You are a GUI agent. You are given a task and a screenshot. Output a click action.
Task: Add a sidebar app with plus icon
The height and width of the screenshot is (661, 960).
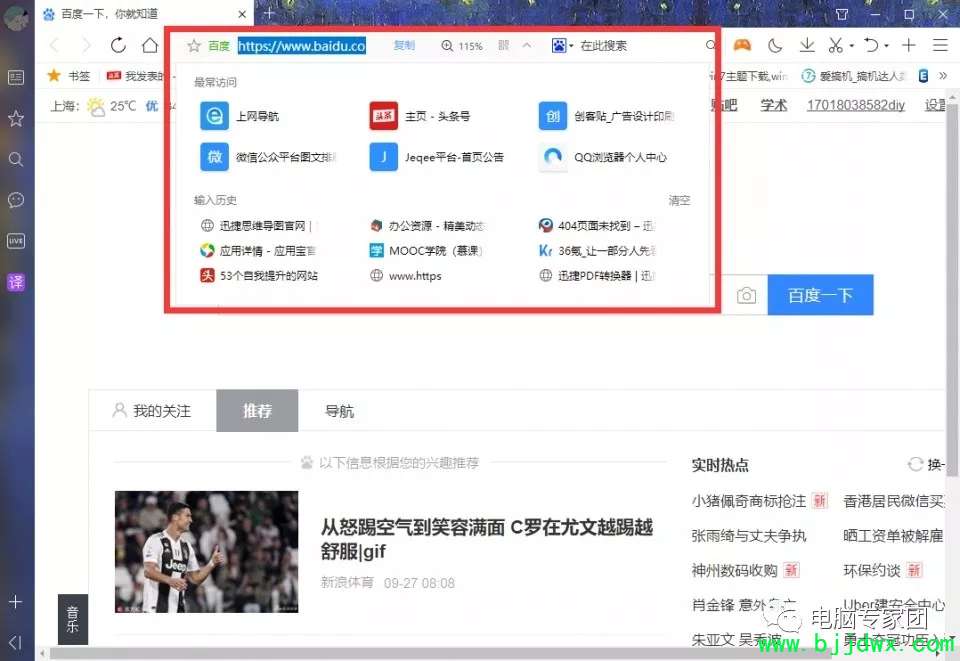[x=16, y=602]
